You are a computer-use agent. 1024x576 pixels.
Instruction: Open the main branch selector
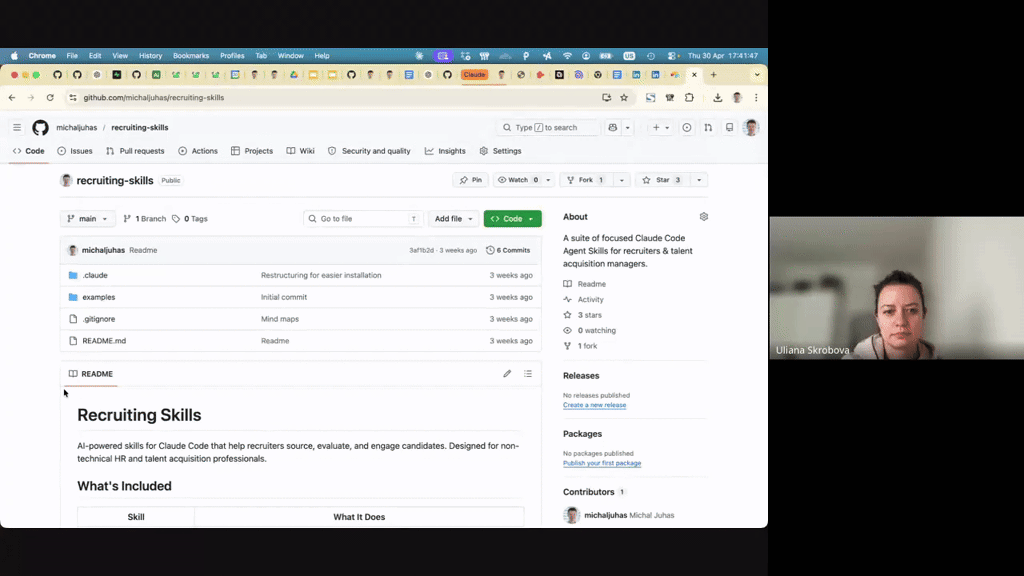pos(87,219)
